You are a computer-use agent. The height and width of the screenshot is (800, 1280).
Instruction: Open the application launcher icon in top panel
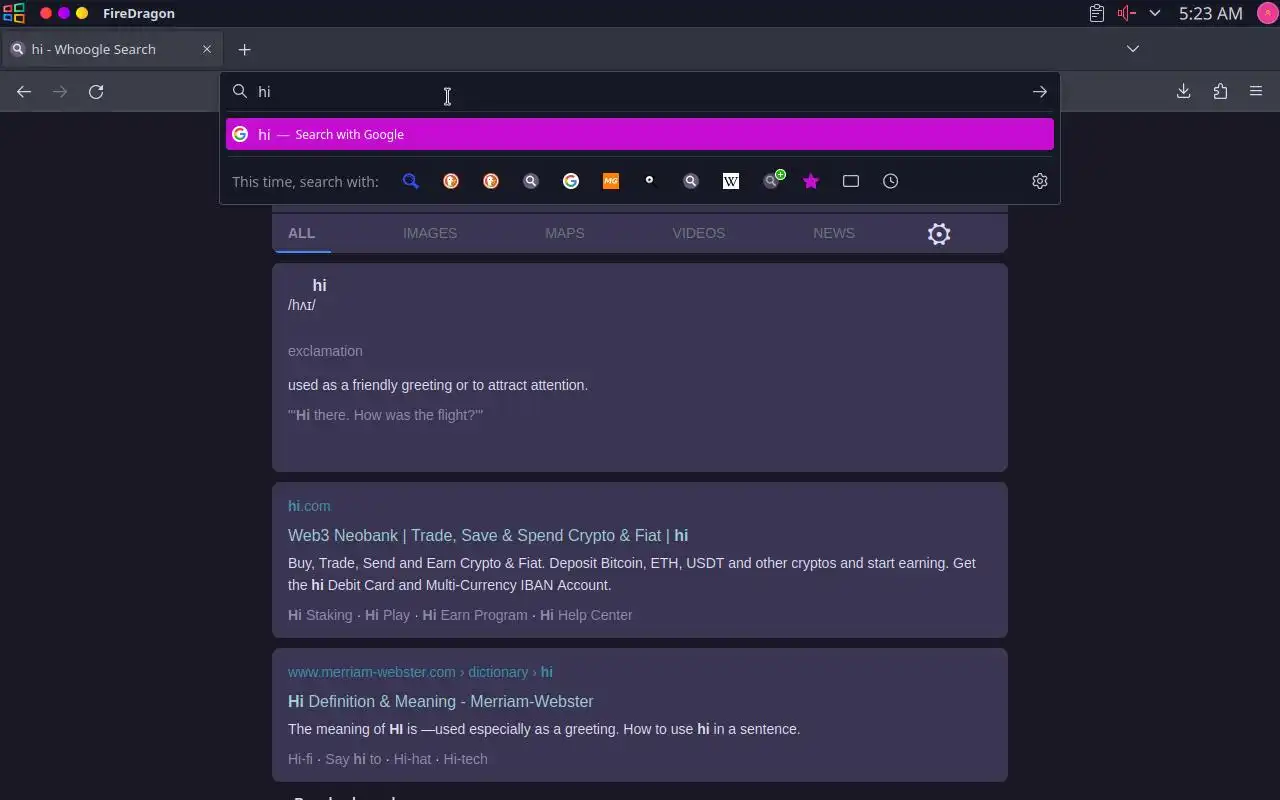click(13, 13)
